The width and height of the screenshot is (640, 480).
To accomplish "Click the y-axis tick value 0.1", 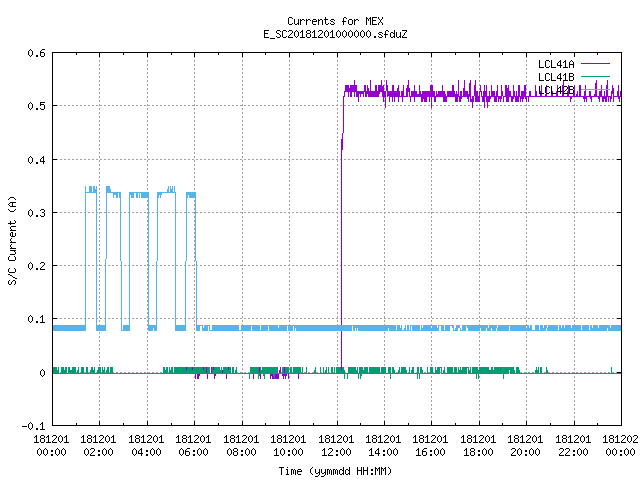I will (x=36, y=319).
